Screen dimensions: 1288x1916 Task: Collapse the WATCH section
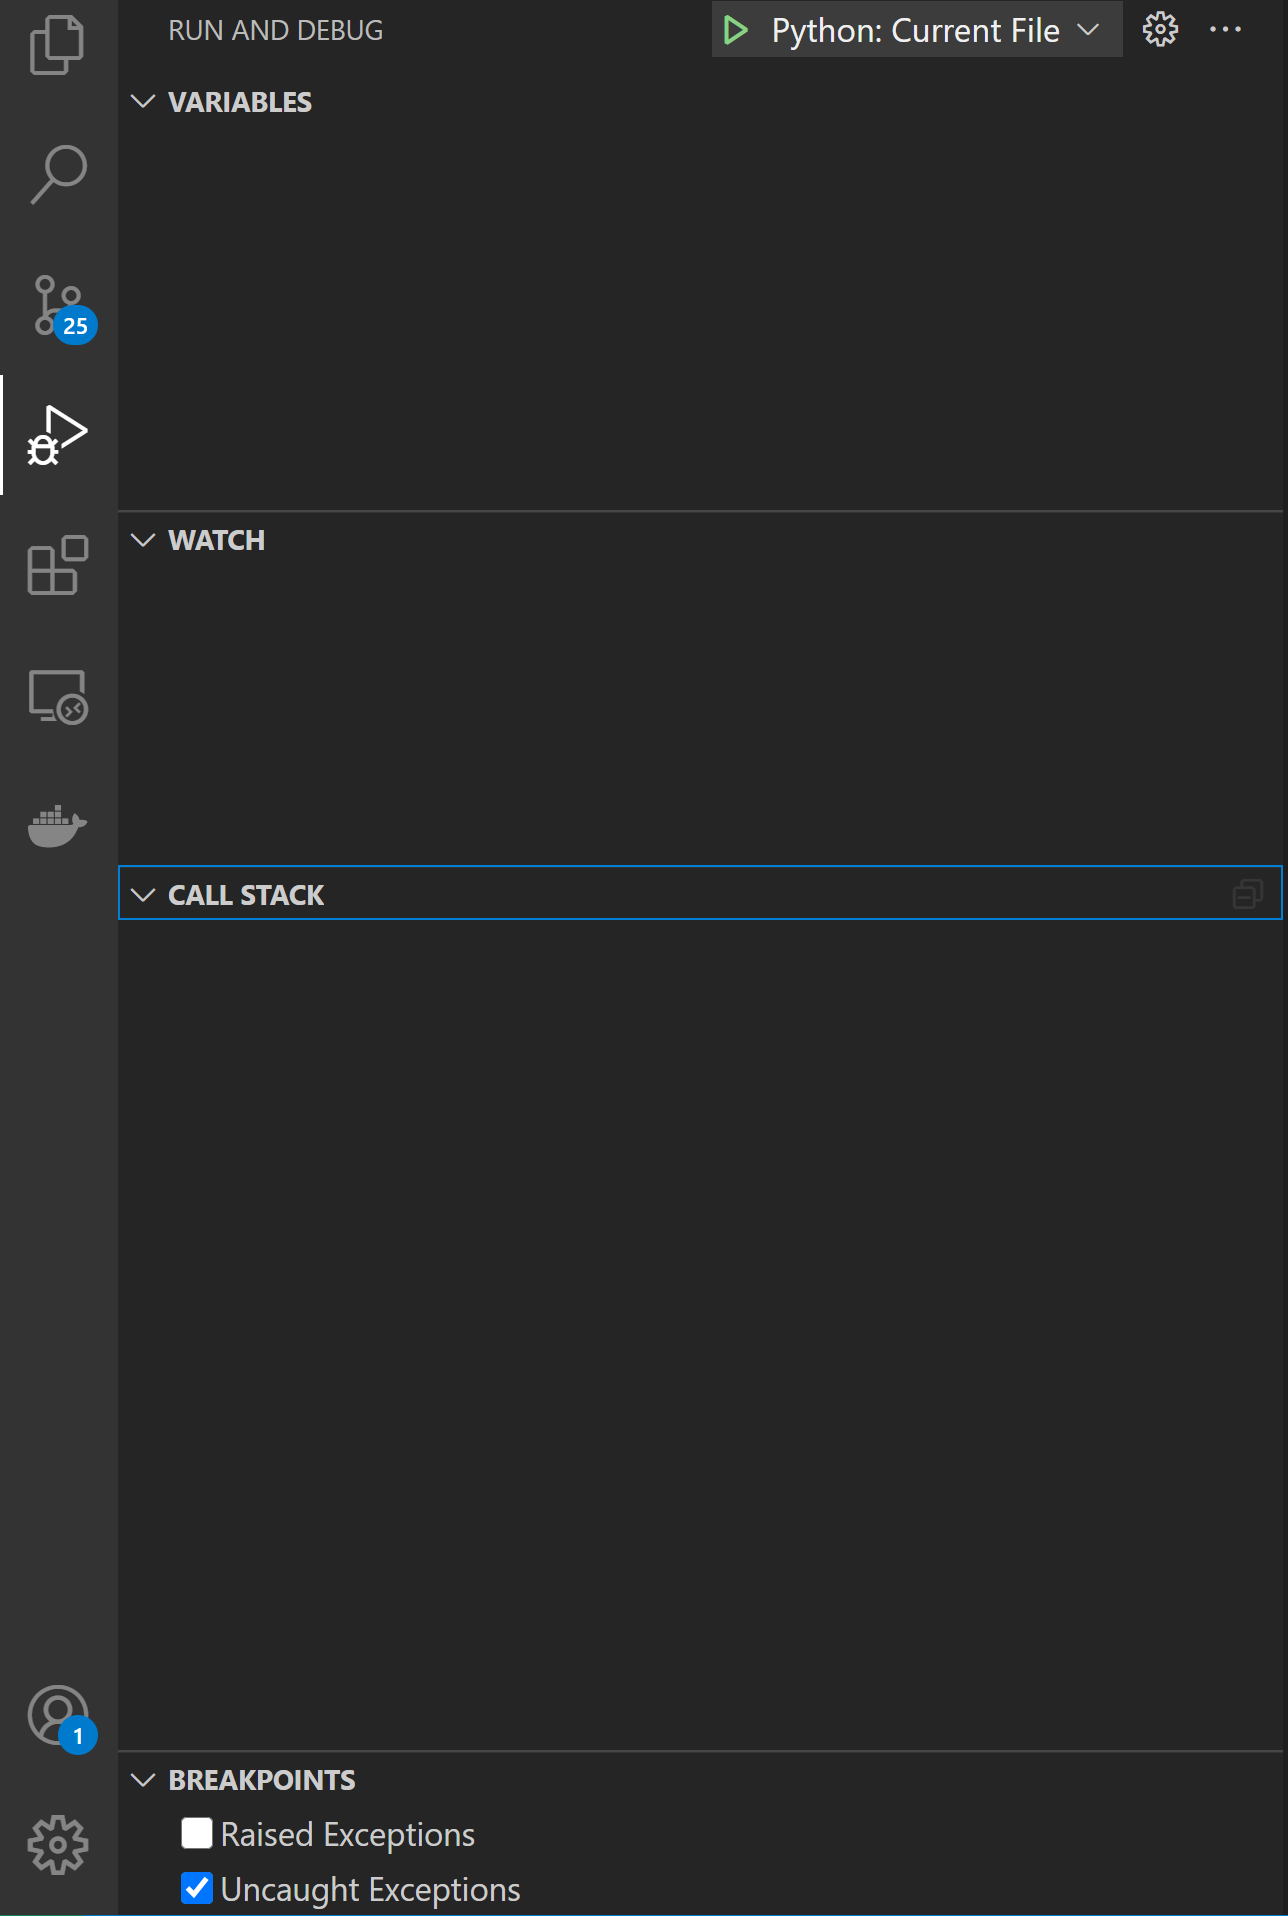pyautogui.click(x=143, y=540)
